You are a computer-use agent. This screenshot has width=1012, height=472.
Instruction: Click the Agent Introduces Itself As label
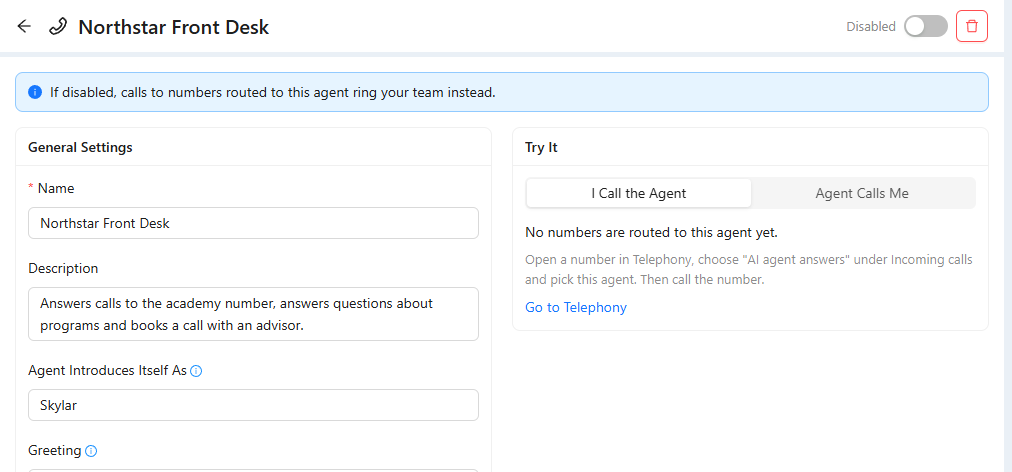point(107,371)
